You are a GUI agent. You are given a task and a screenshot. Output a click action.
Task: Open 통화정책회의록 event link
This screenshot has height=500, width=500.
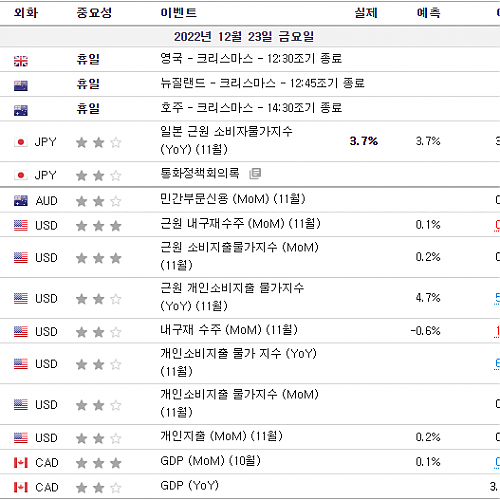[200, 173]
